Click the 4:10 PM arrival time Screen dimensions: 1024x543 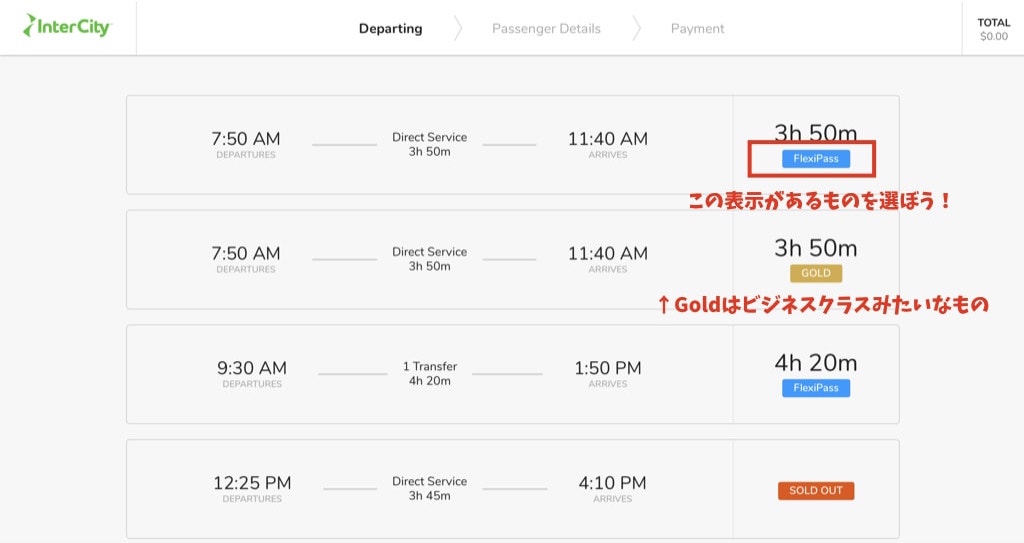point(612,483)
